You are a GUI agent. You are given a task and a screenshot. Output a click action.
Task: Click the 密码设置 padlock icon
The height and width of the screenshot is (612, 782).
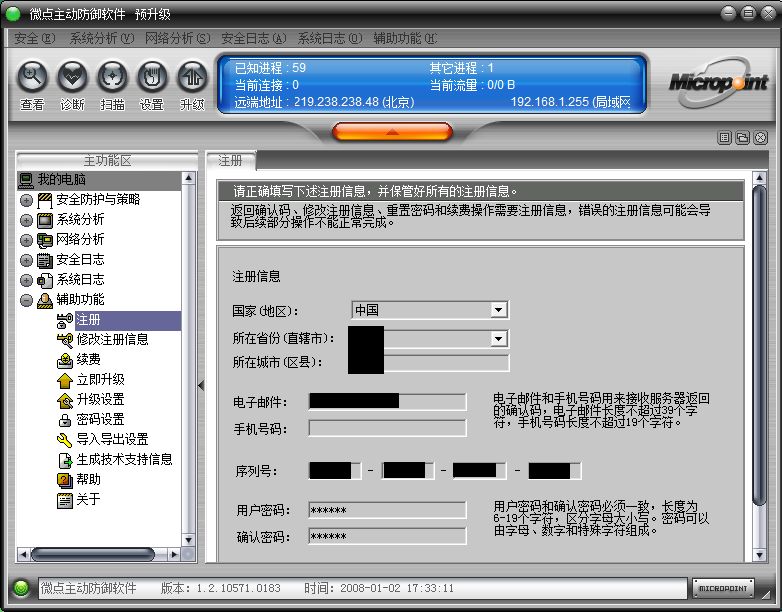65,420
